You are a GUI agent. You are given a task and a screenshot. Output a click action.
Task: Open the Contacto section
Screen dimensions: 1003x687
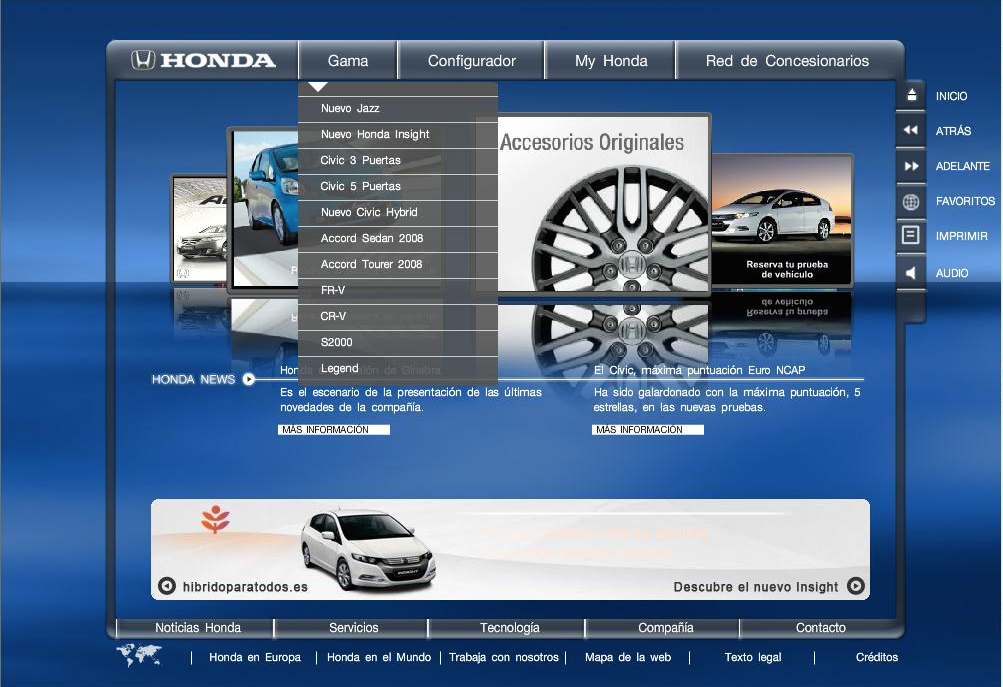(820, 628)
